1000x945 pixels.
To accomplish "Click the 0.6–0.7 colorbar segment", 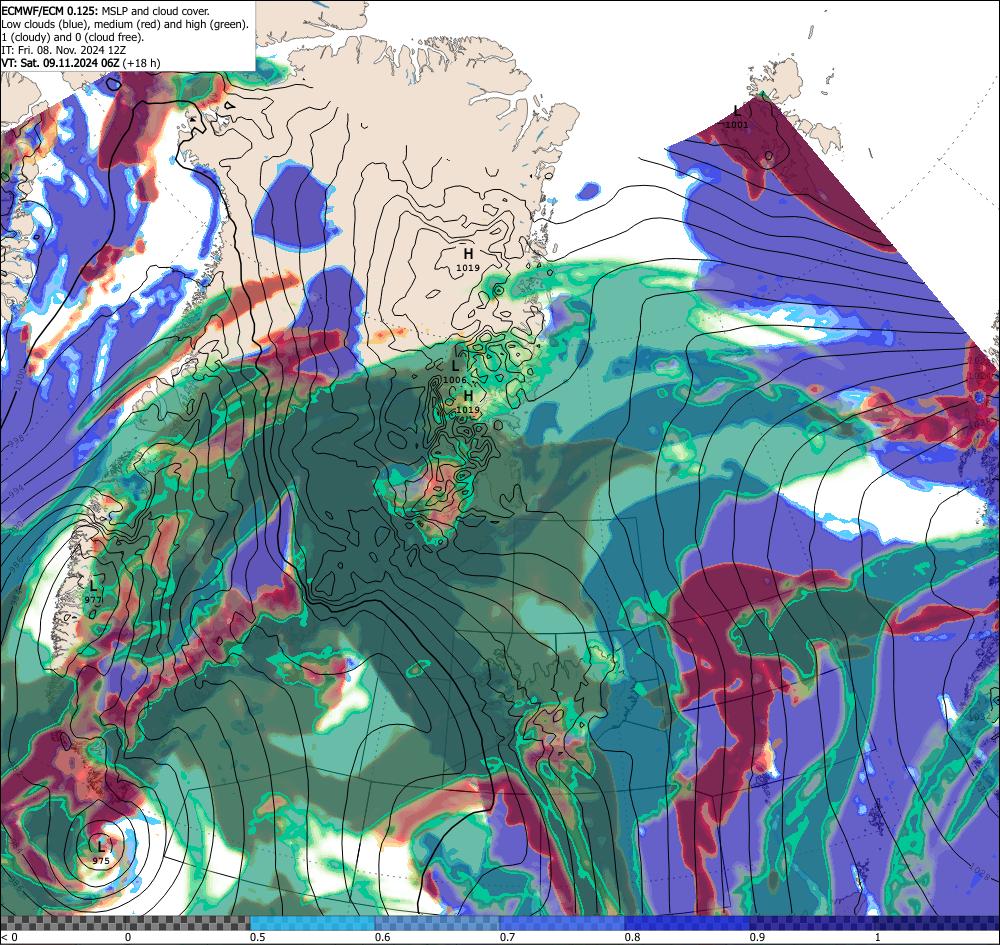I will pyautogui.click(x=438, y=923).
